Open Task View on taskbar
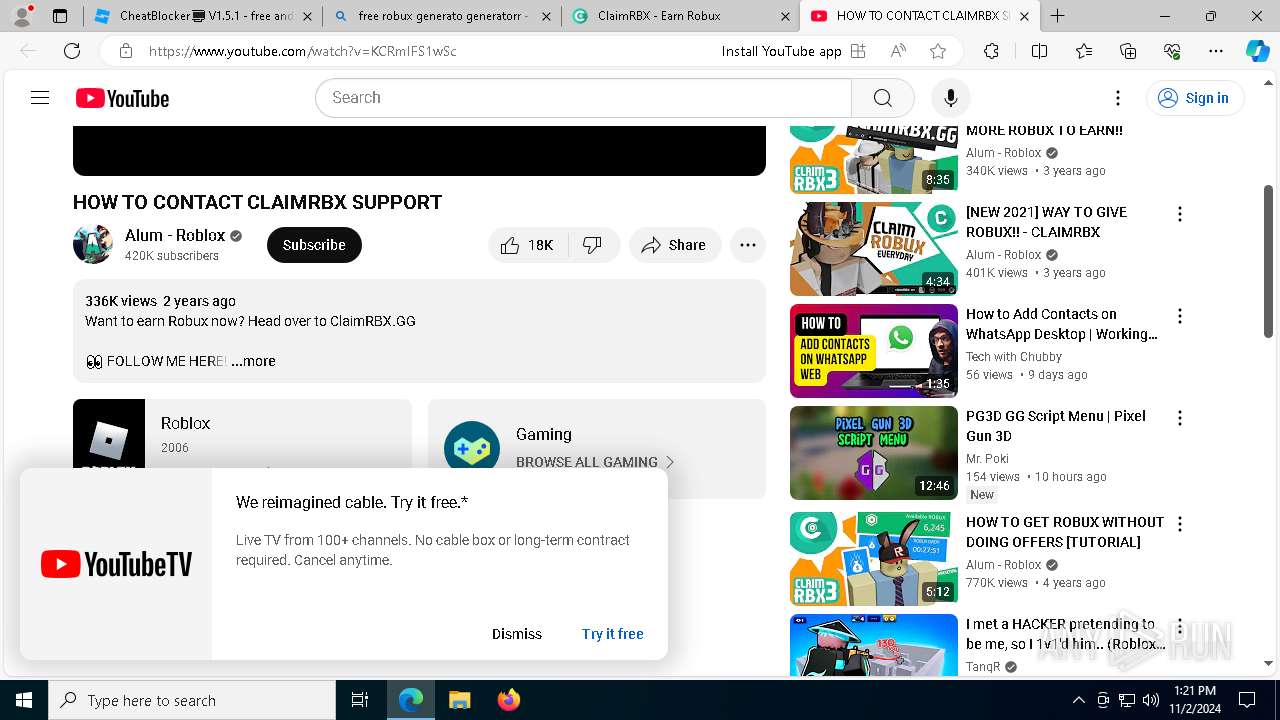The height and width of the screenshot is (720, 1280). 360,700
